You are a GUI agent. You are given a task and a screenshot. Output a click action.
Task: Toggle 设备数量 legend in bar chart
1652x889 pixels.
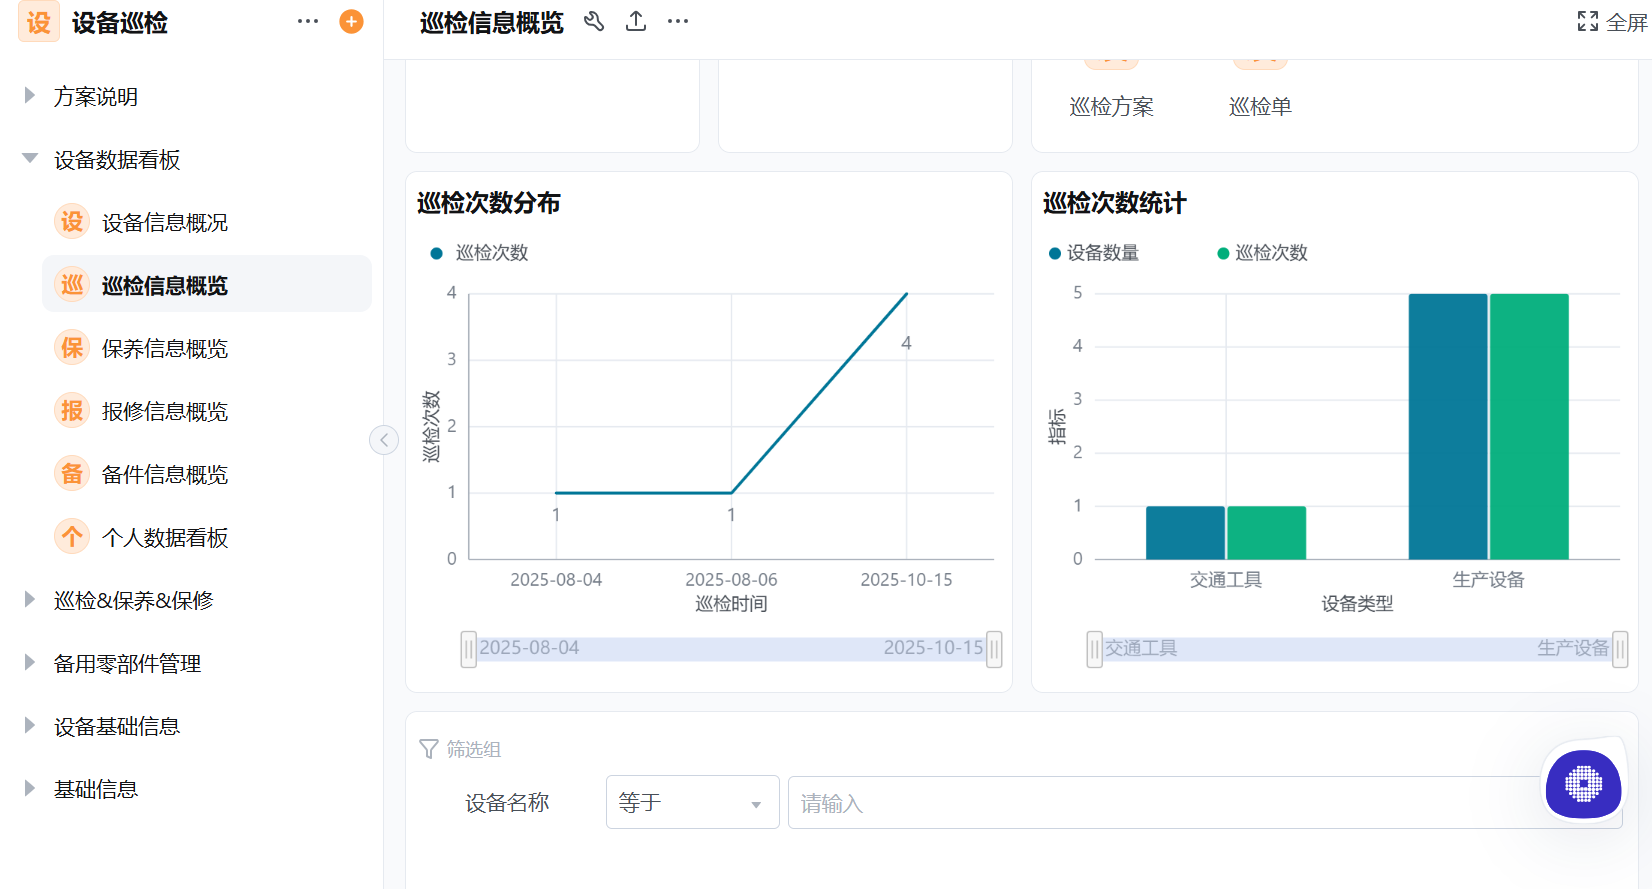tap(1094, 253)
